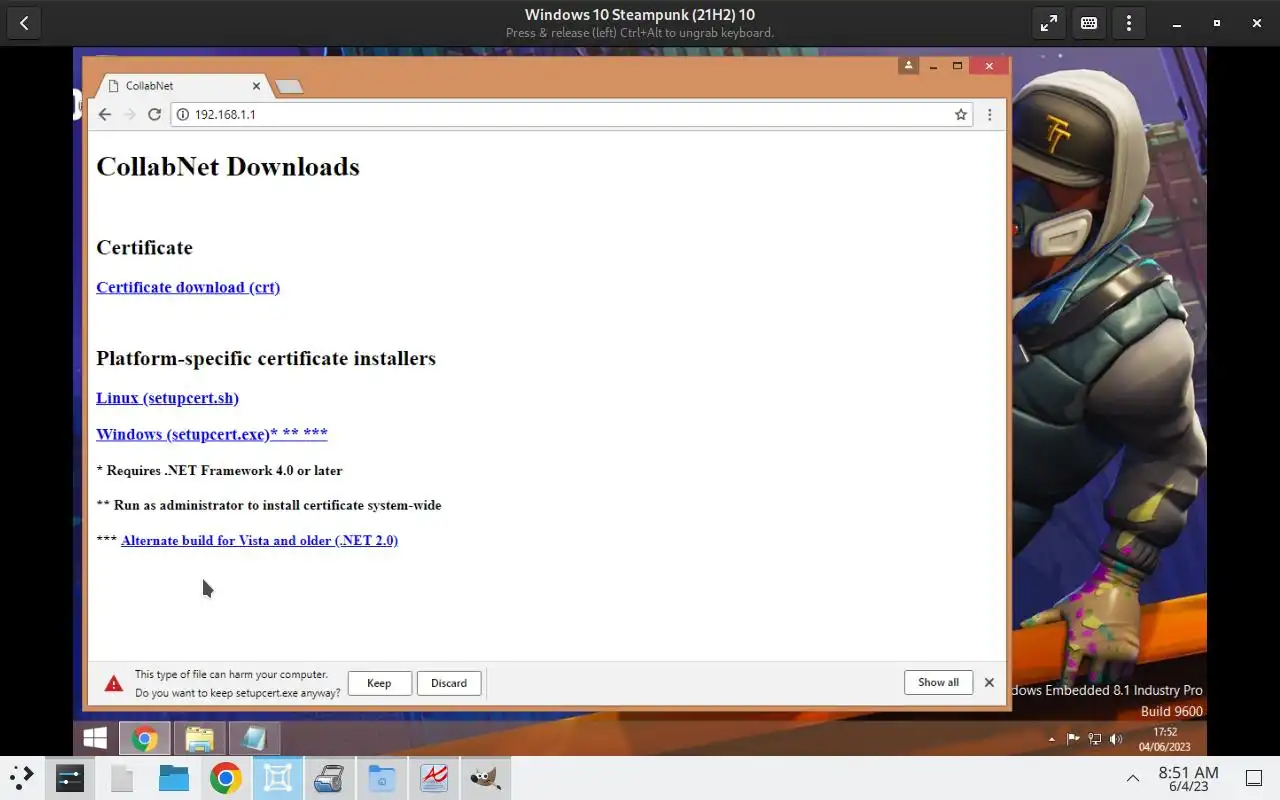Image resolution: width=1280 pixels, height=800 pixels.
Task: Open GIMP from the host taskbar
Action: (486, 778)
